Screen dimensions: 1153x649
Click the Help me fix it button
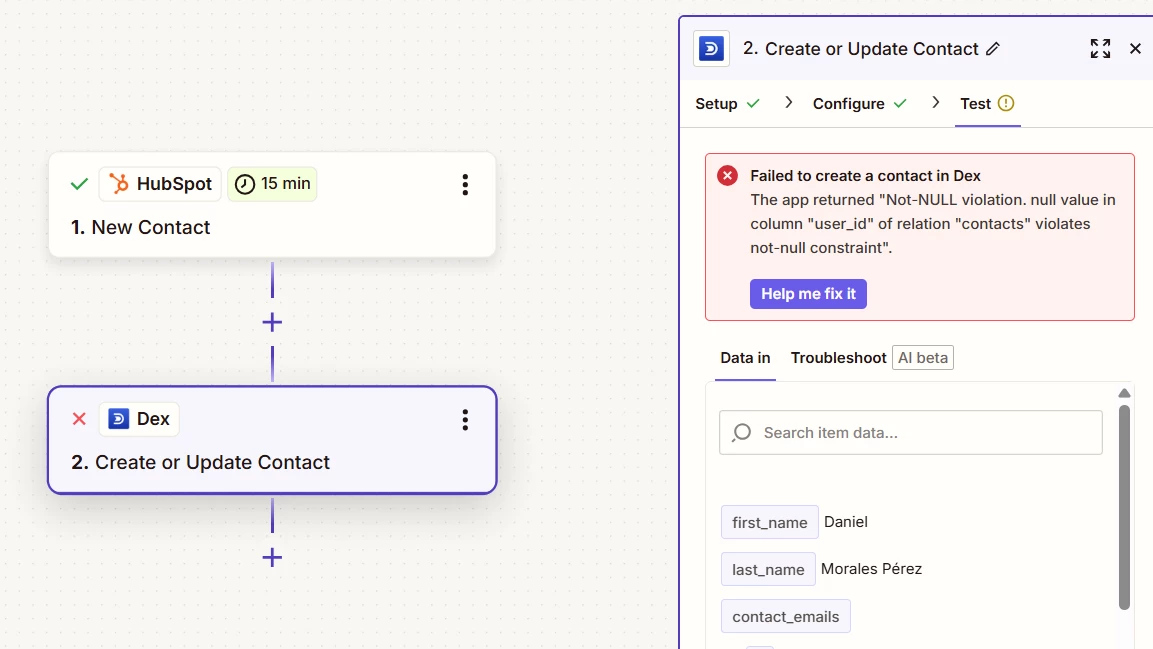click(x=808, y=294)
